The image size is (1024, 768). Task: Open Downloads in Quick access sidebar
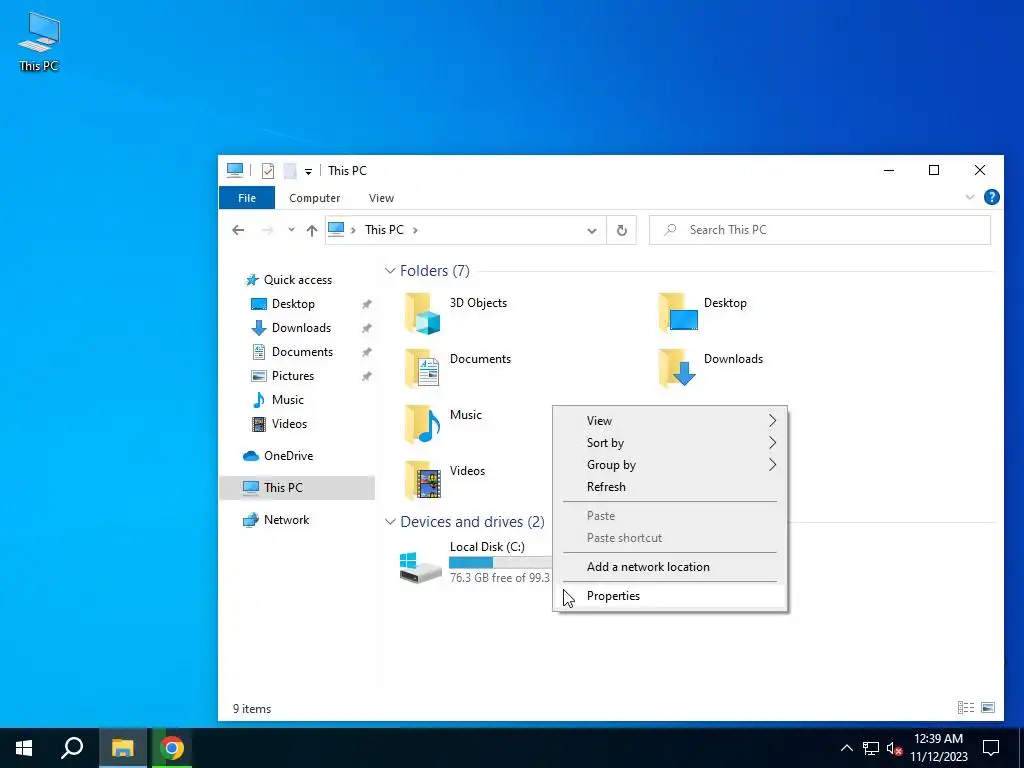click(x=301, y=328)
